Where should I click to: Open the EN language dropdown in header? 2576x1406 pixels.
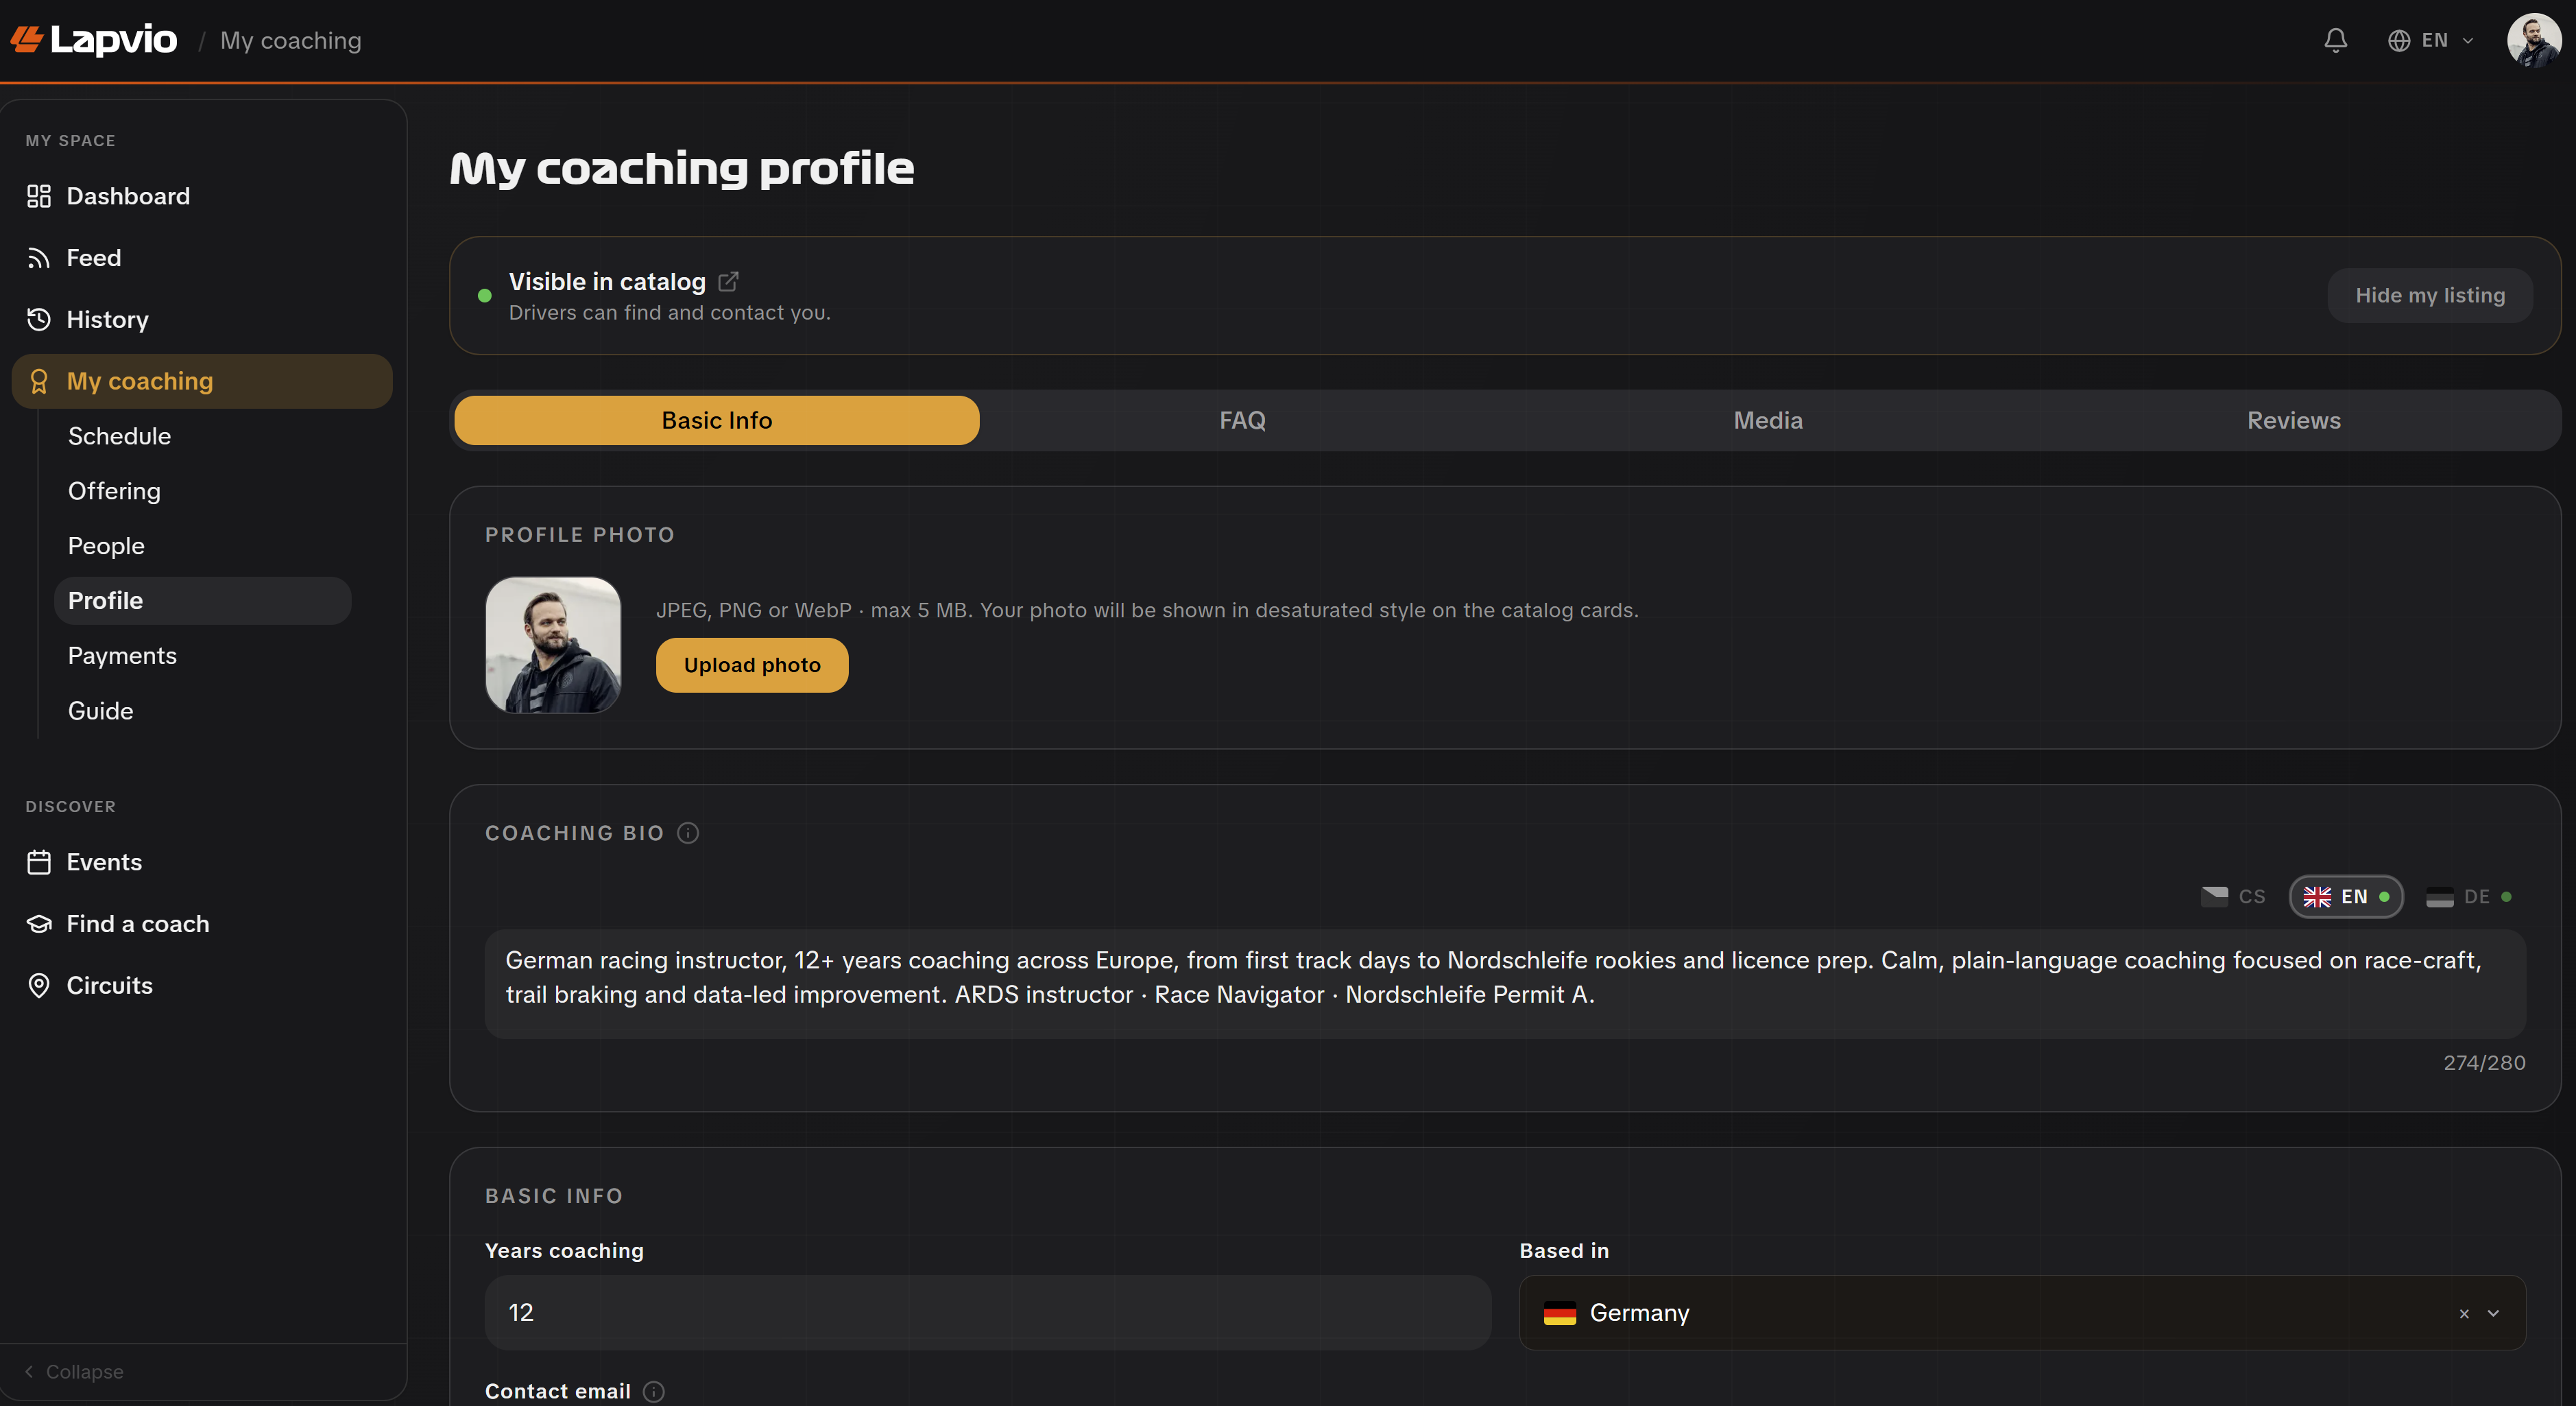tap(2431, 40)
